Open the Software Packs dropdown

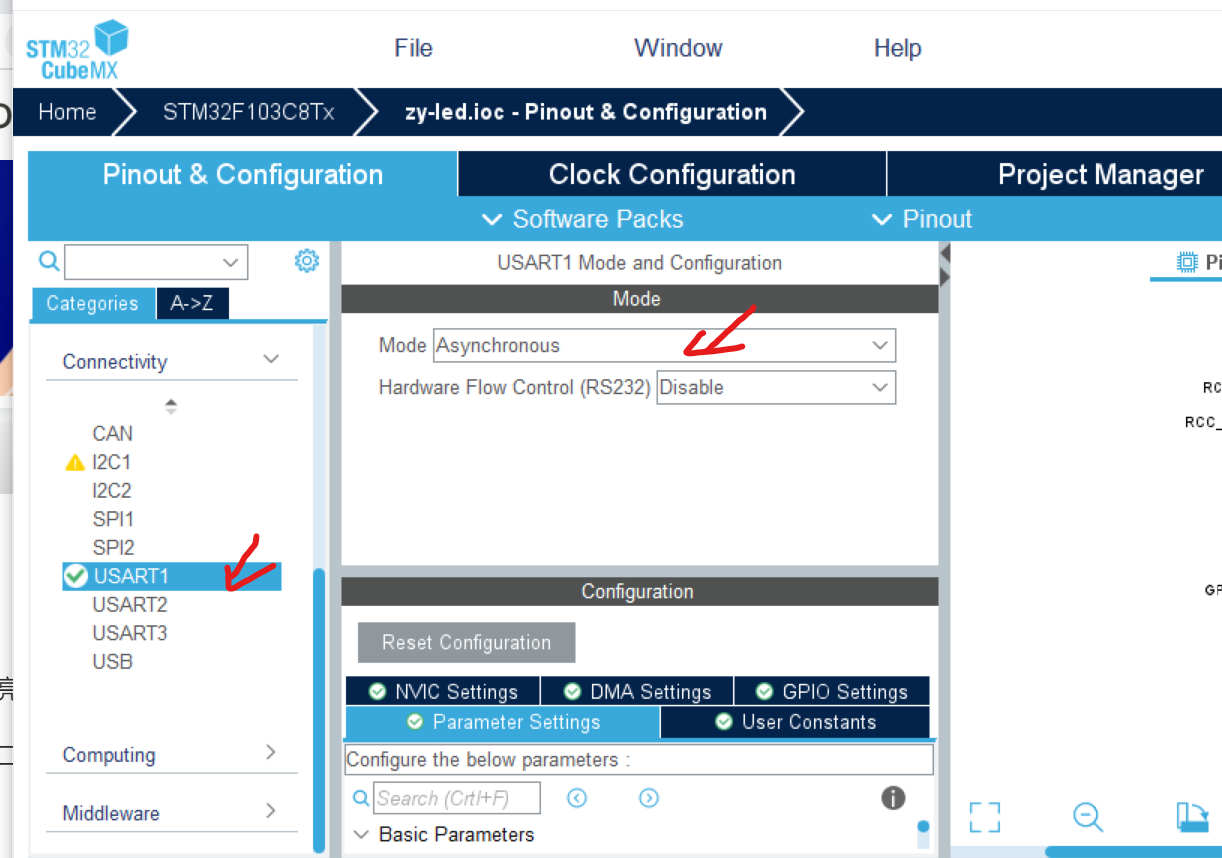pos(583,219)
